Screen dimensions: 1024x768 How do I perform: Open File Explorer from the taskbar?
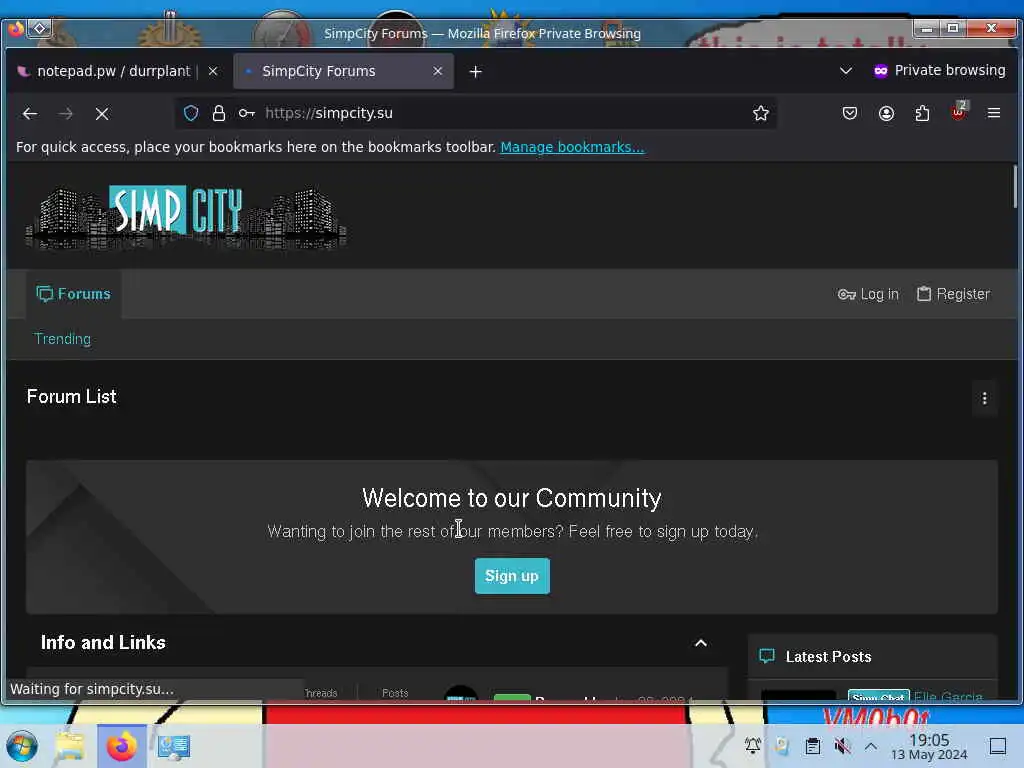(x=70, y=746)
